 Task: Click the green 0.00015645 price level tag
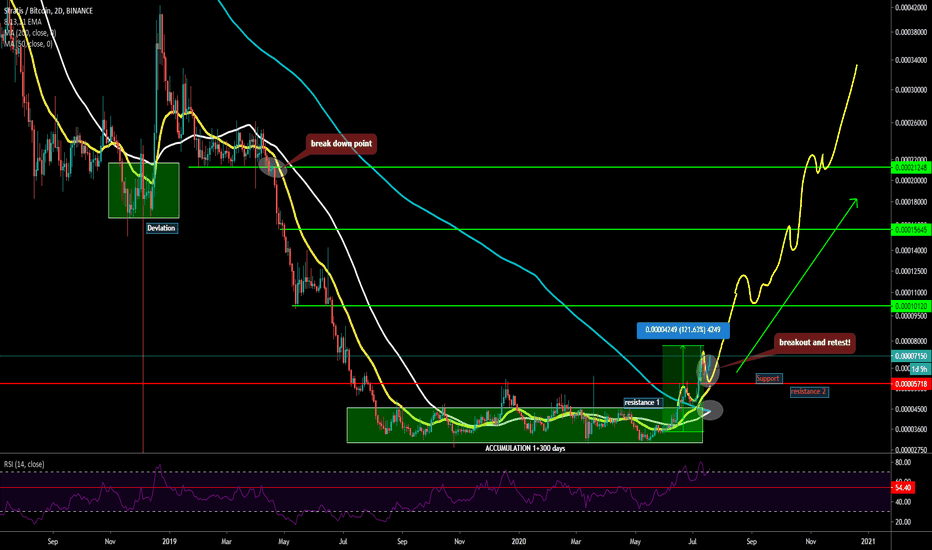912,230
